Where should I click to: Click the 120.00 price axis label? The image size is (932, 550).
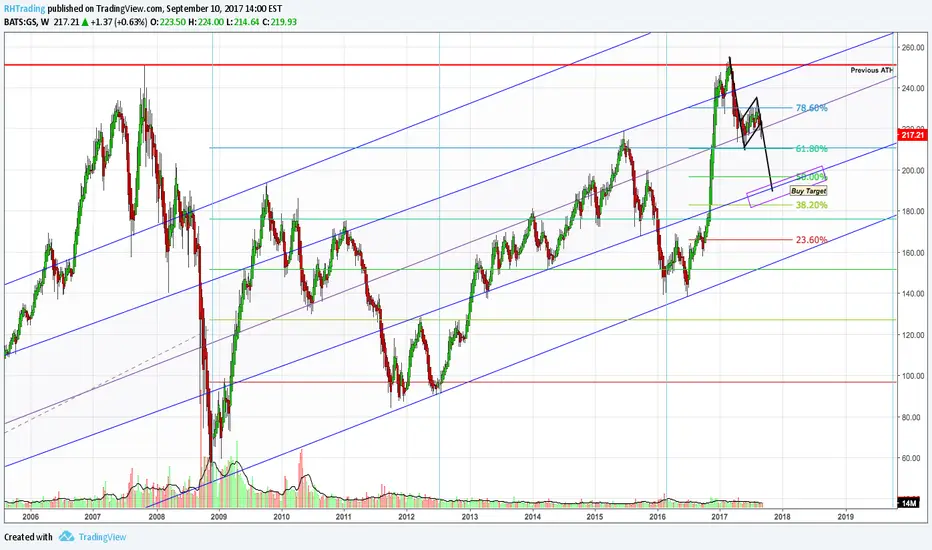pyautogui.click(x=912, y=335)
